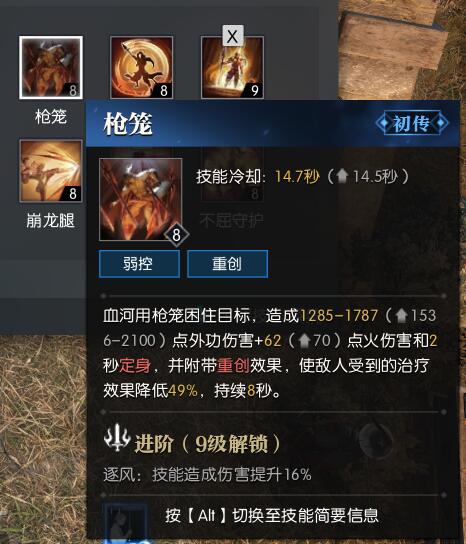Click the large 枪笼 icon in tooltip
Image resolution: width=466 pixels, height=544 pixels.
[141, 199]
